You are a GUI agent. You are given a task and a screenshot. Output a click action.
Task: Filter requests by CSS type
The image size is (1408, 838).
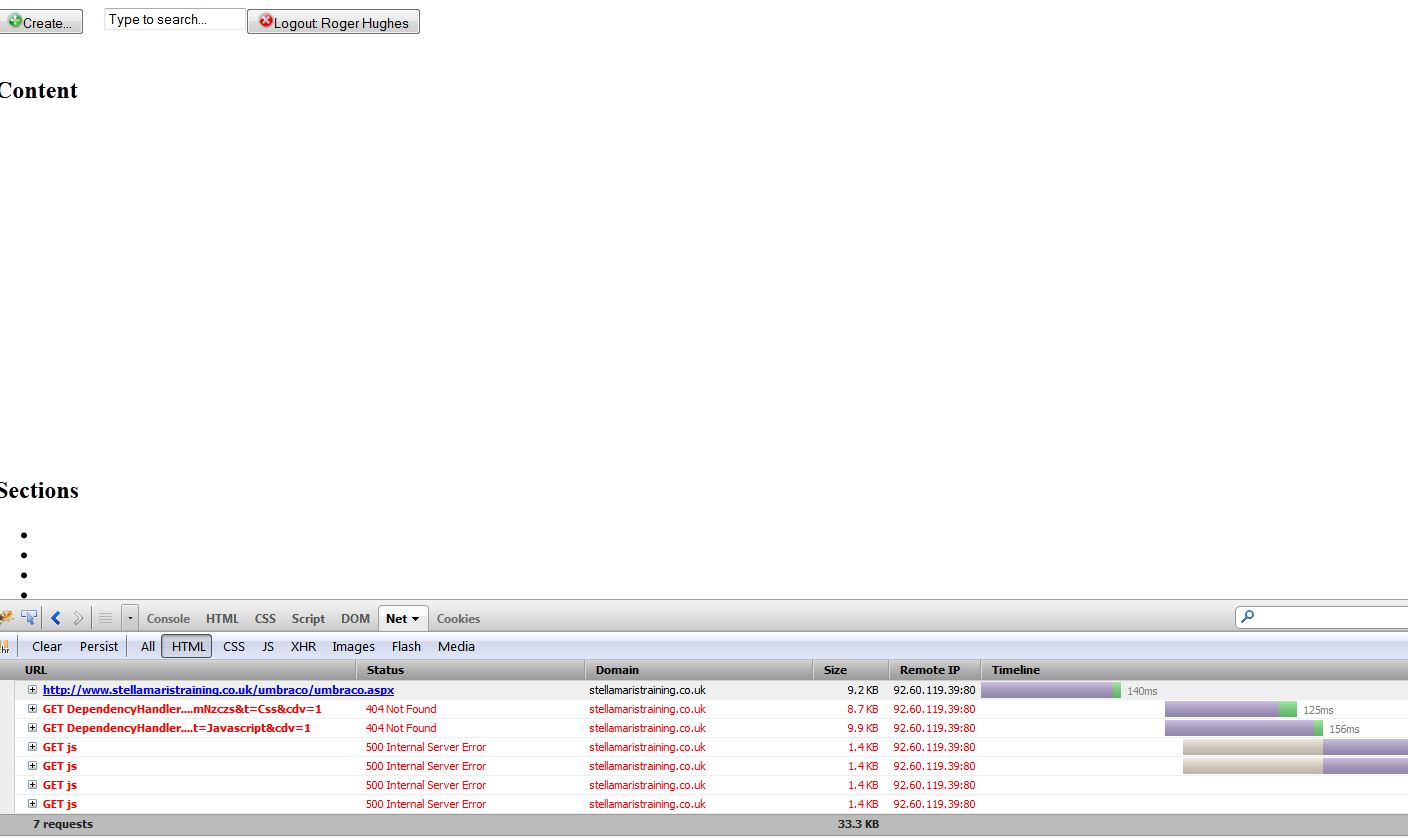pos(234,646)
